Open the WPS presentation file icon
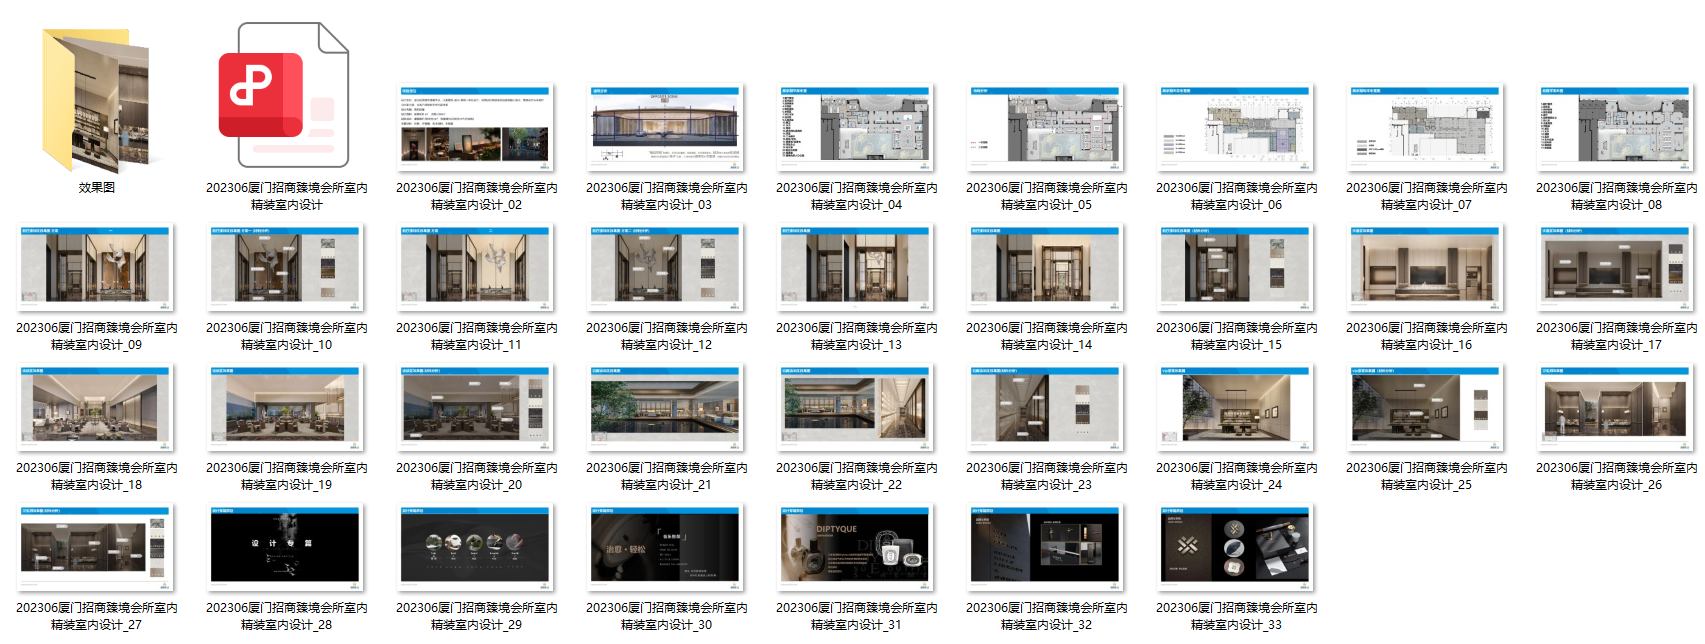The image size is (1705, 644). point(286,97)
